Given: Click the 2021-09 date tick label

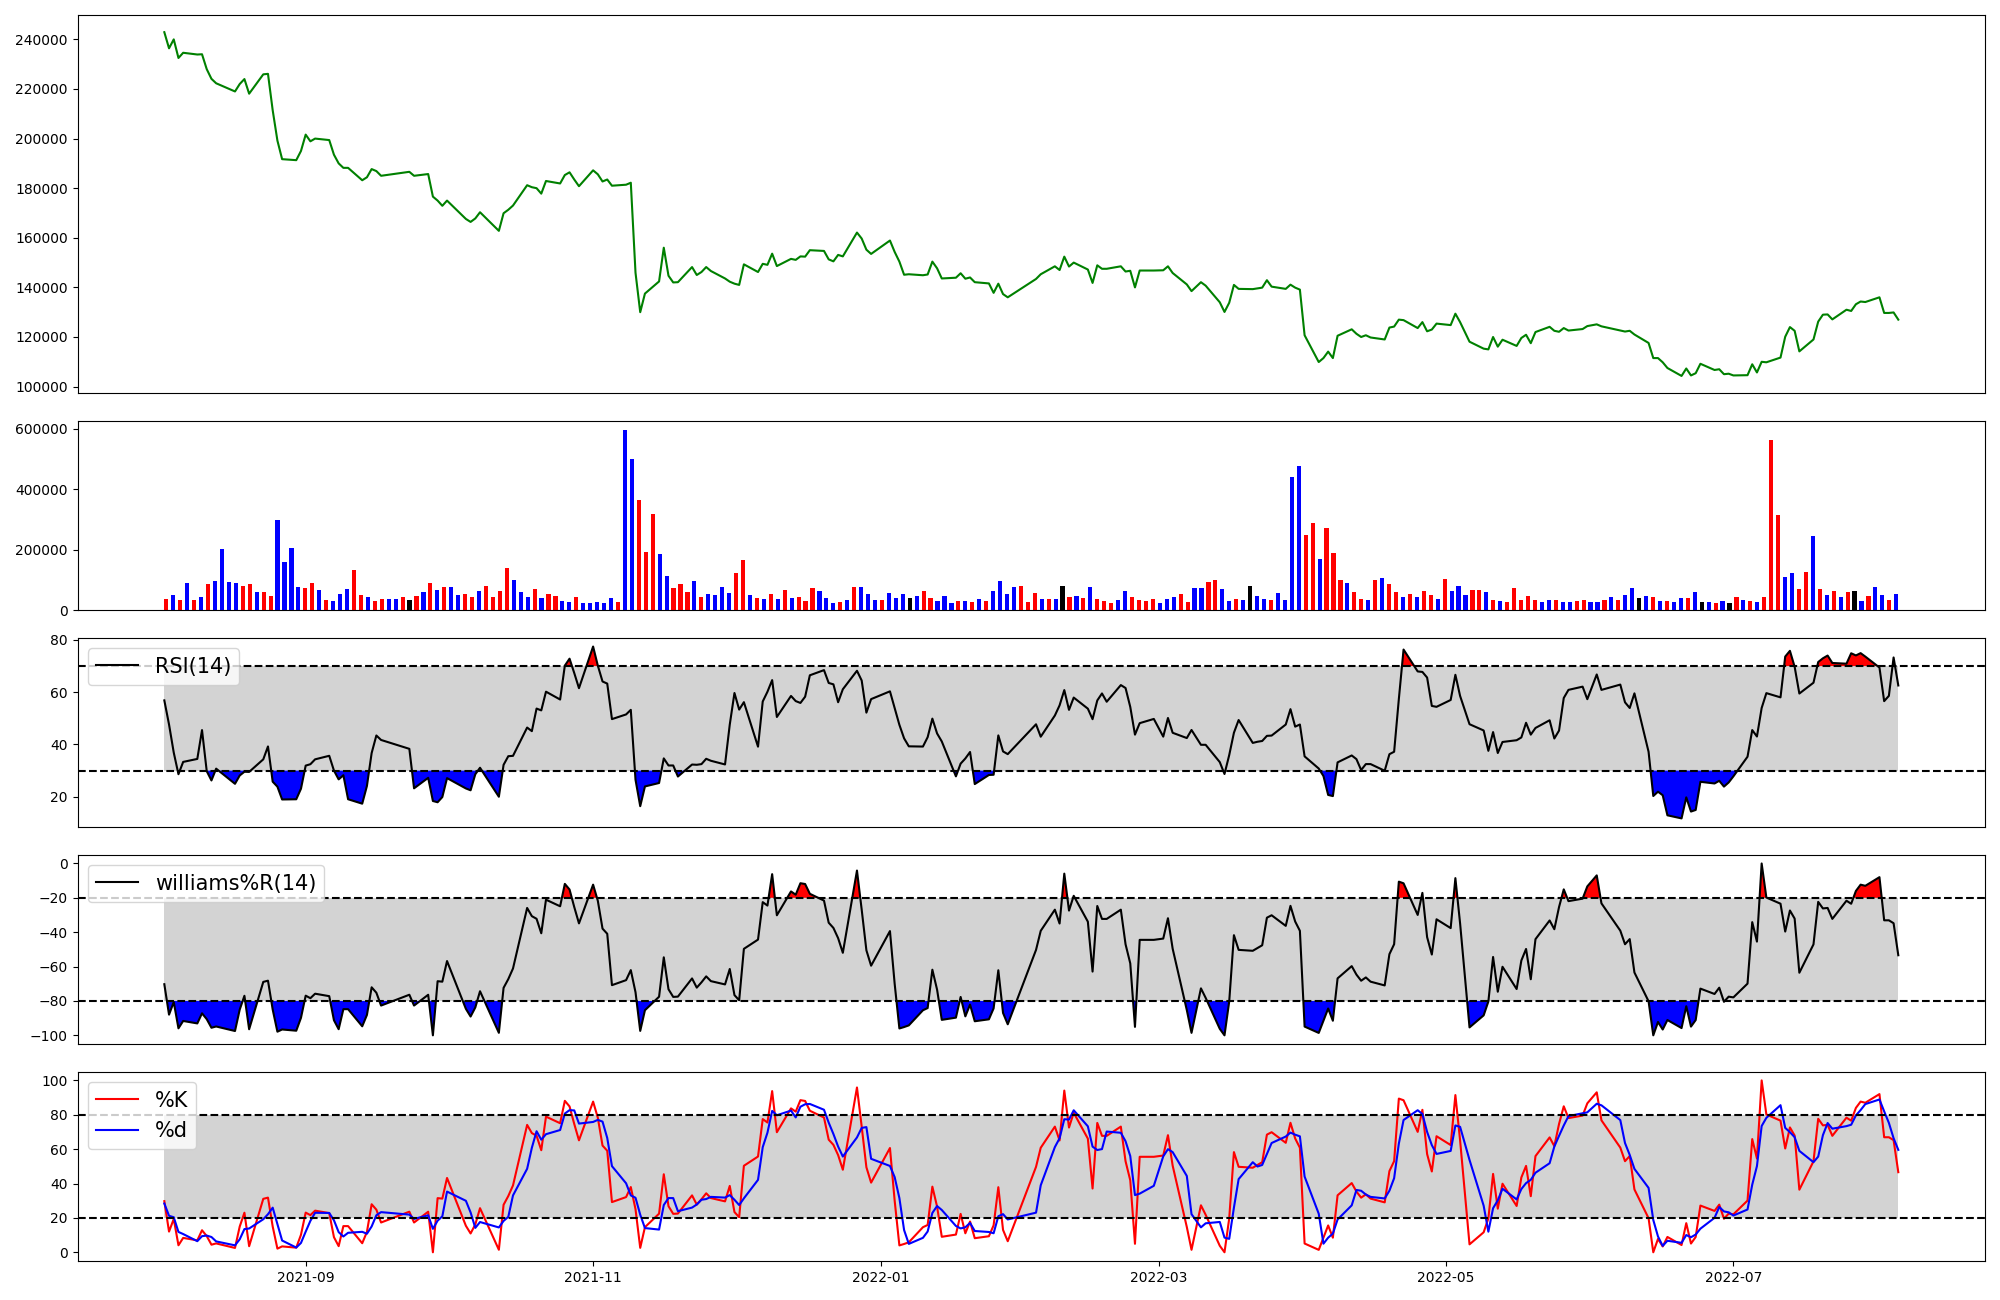Looking at the screenshot, I should click(x=306, y=1277).
